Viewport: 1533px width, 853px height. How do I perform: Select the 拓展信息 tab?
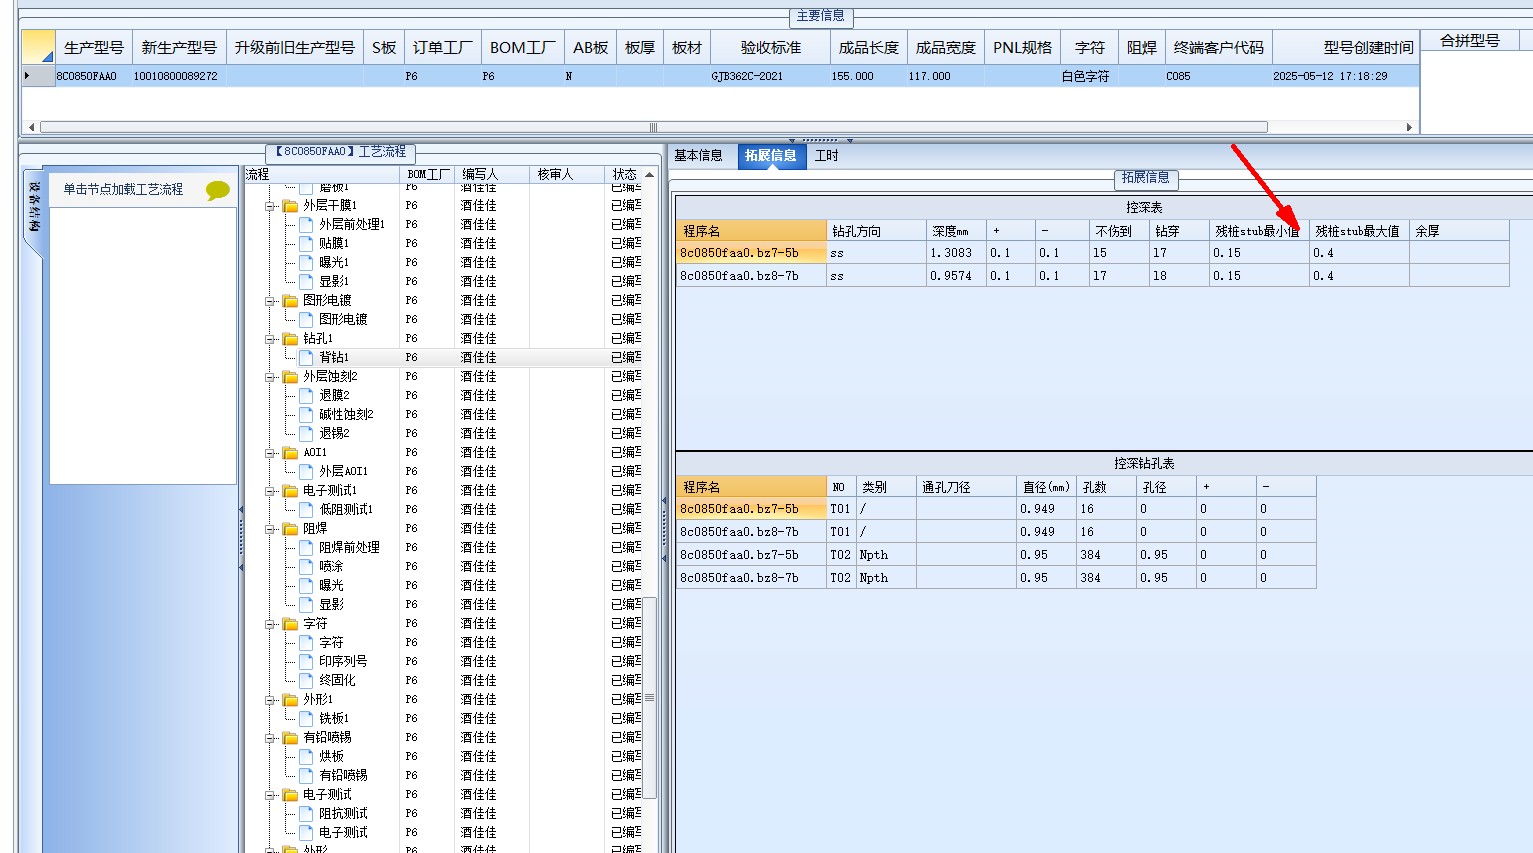(771, 156)
